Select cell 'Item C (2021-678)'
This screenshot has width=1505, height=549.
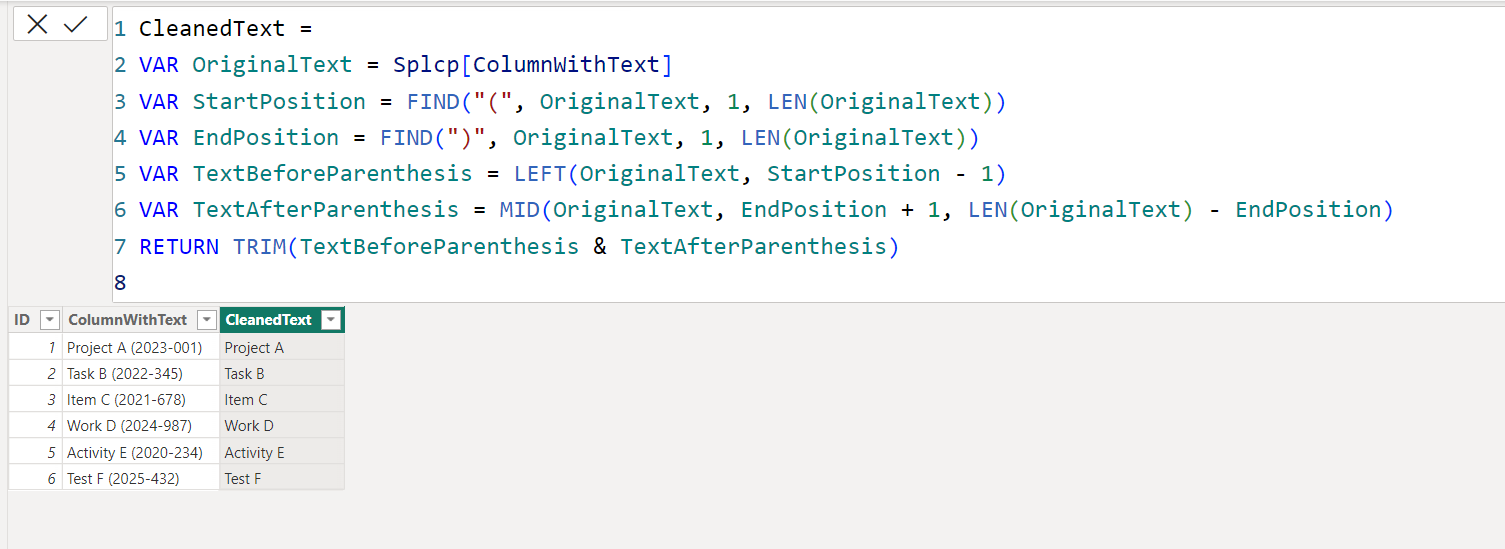tap(140, 399)
